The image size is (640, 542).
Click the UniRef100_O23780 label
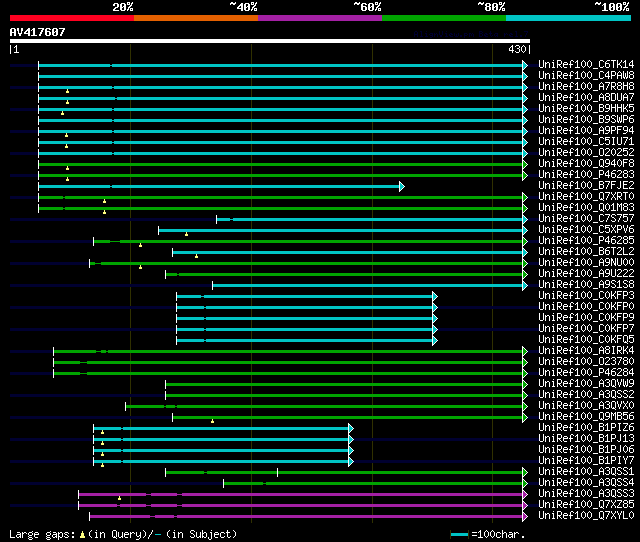coord(586,362)
